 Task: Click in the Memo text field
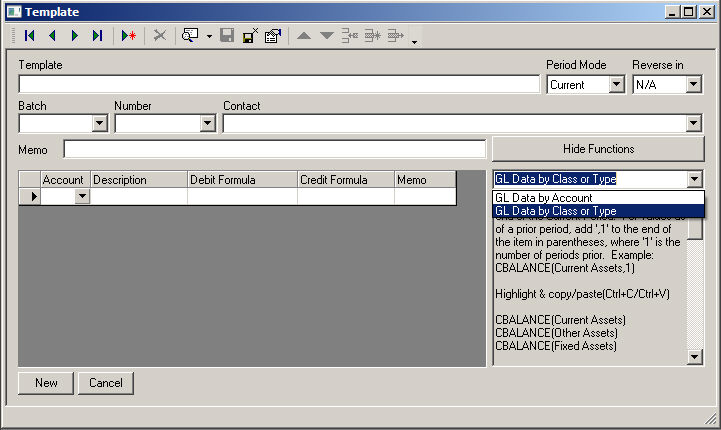[x=275, y=149]
